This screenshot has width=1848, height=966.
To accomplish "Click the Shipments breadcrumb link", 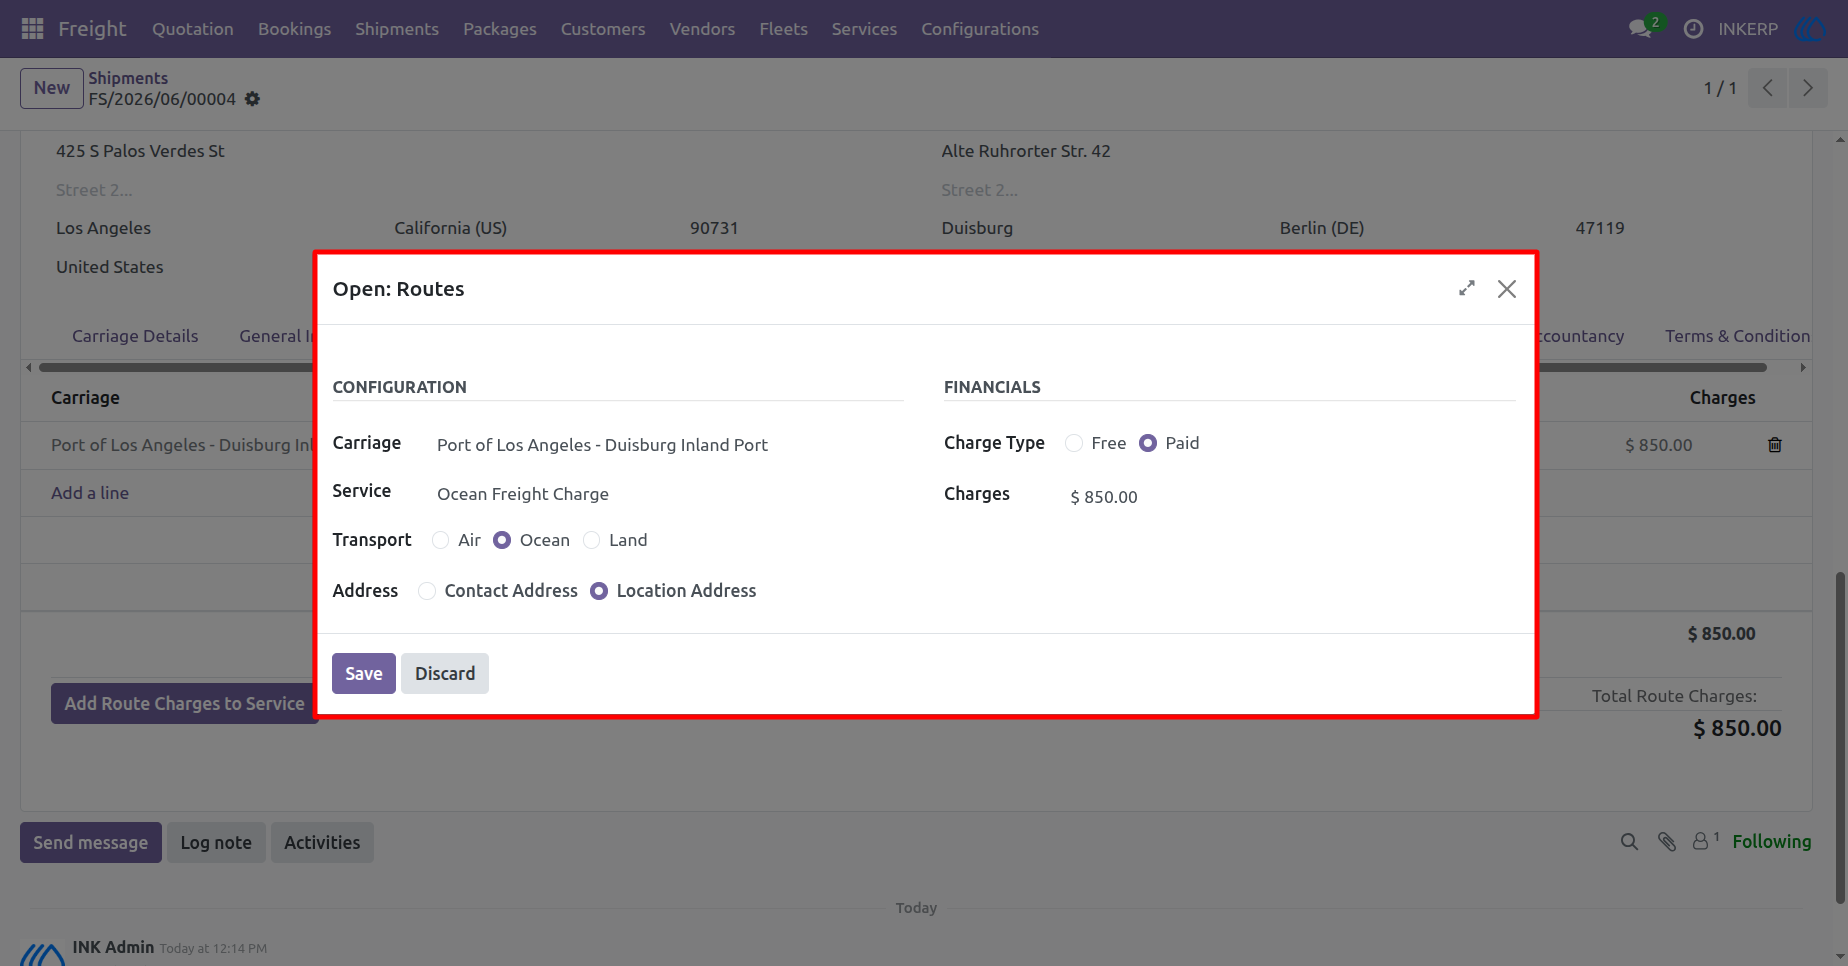I will click(128, 78).
